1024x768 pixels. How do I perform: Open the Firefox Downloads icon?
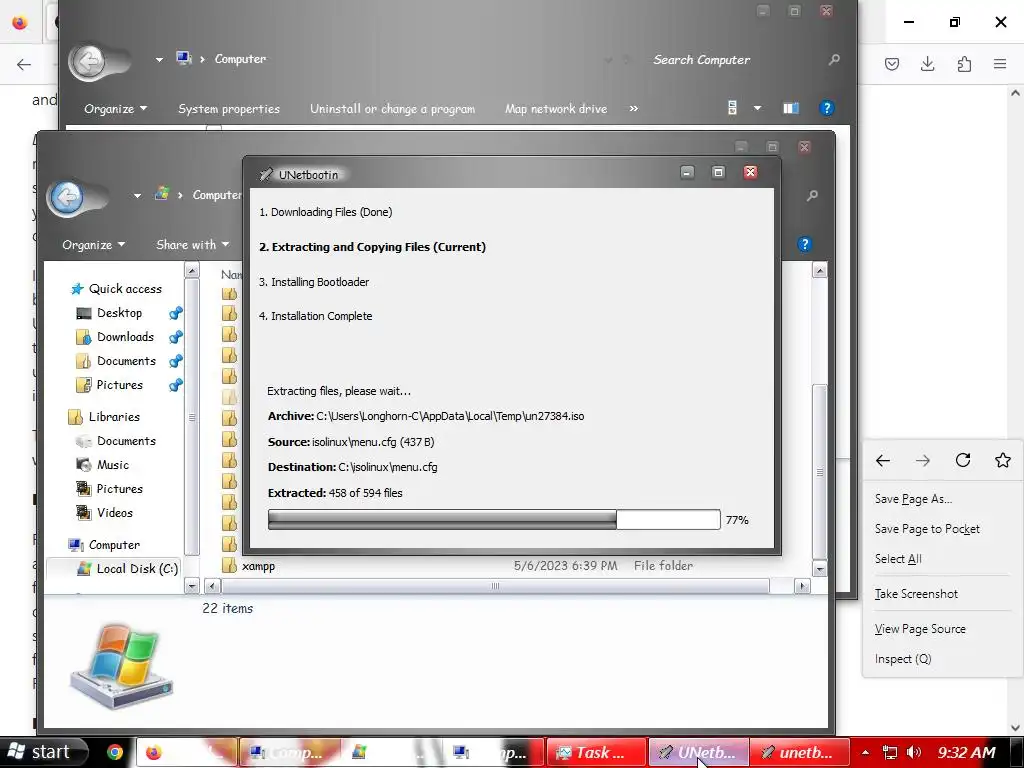click(x=927, y=64)
